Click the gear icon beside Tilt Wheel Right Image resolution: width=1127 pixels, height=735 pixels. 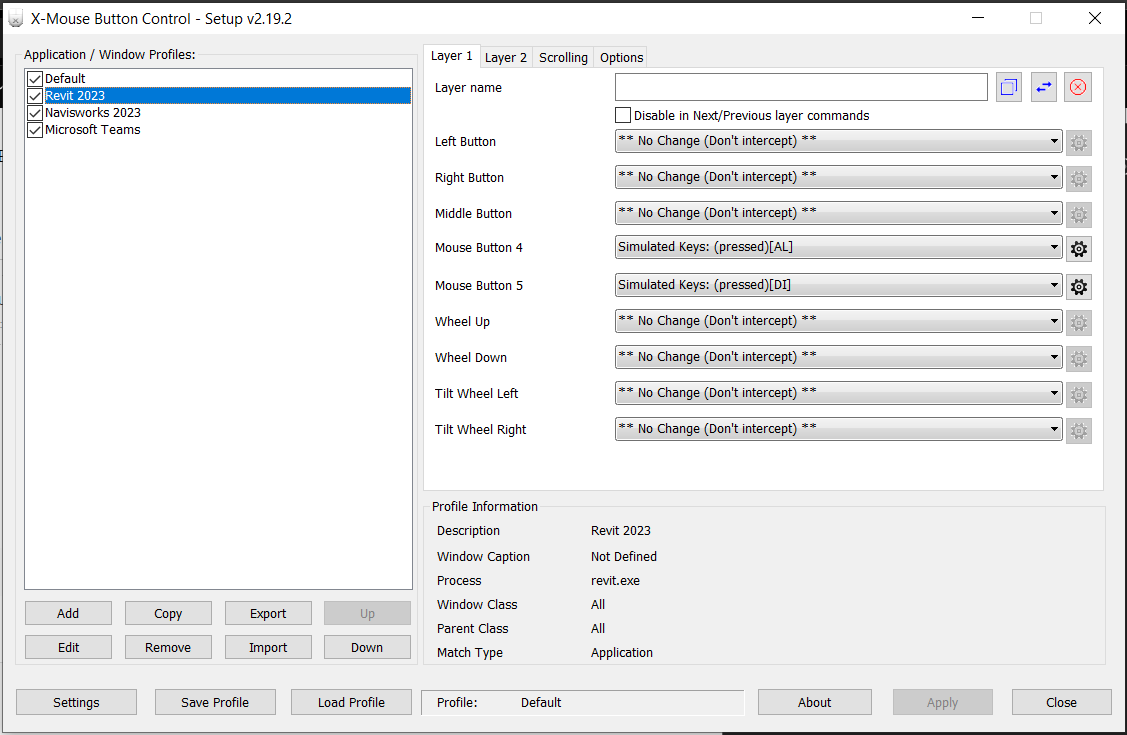tap(1078, 430)
